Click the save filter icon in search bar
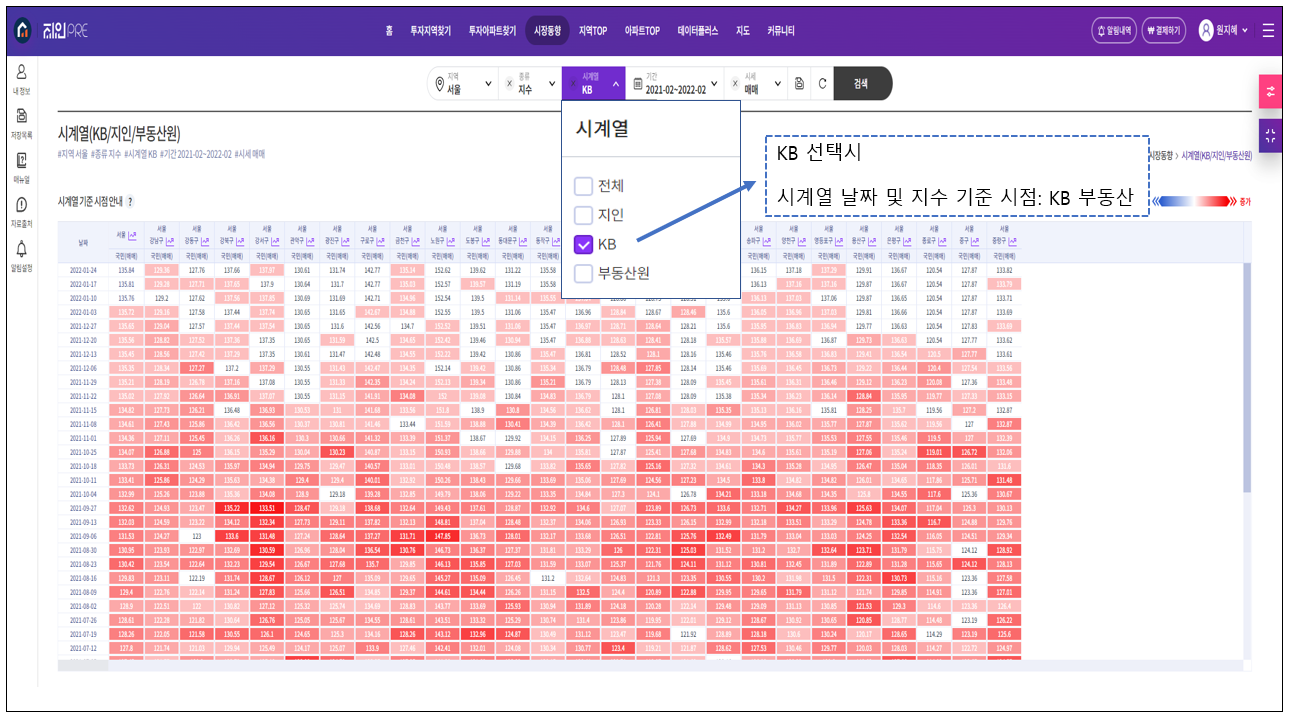The height and width of the screenshot is (718, 1290). (x=799, y=84)
